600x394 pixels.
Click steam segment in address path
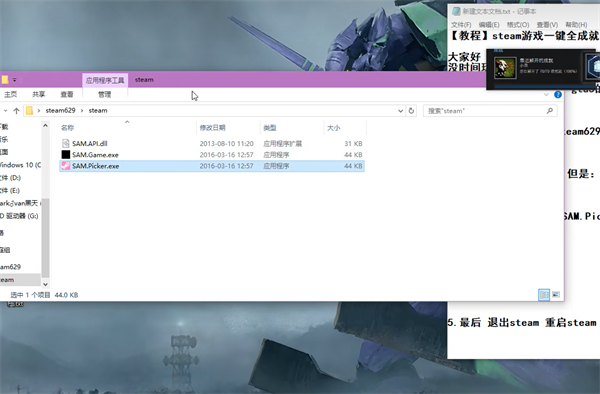tap(98, 111)
